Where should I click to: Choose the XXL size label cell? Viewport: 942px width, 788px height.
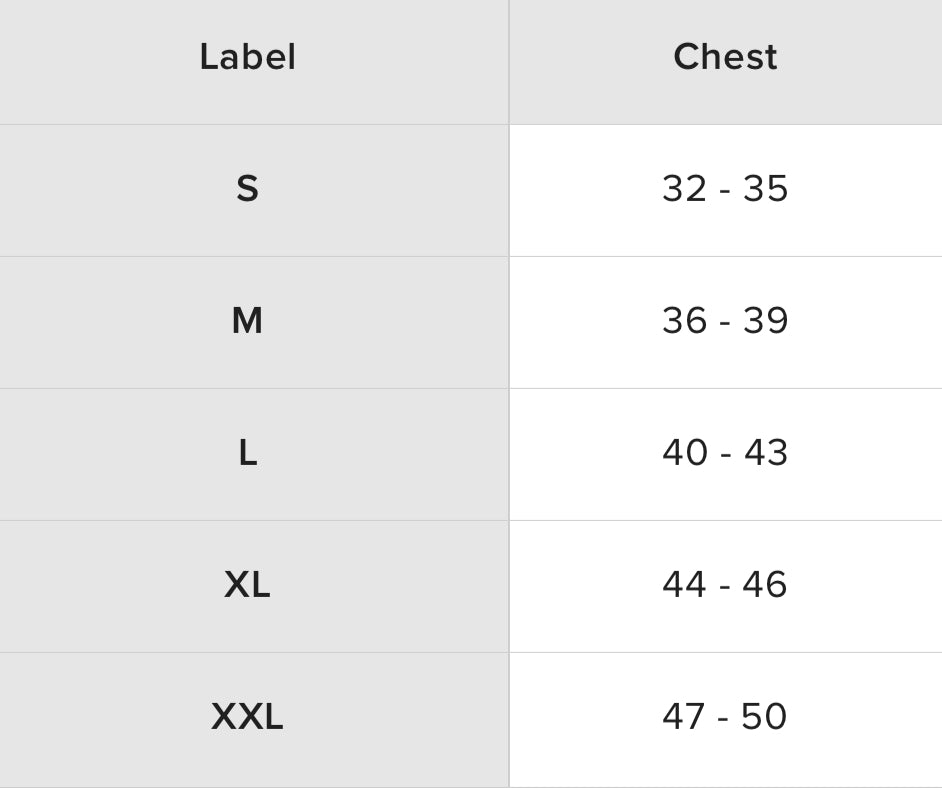(x=247, y=717)
